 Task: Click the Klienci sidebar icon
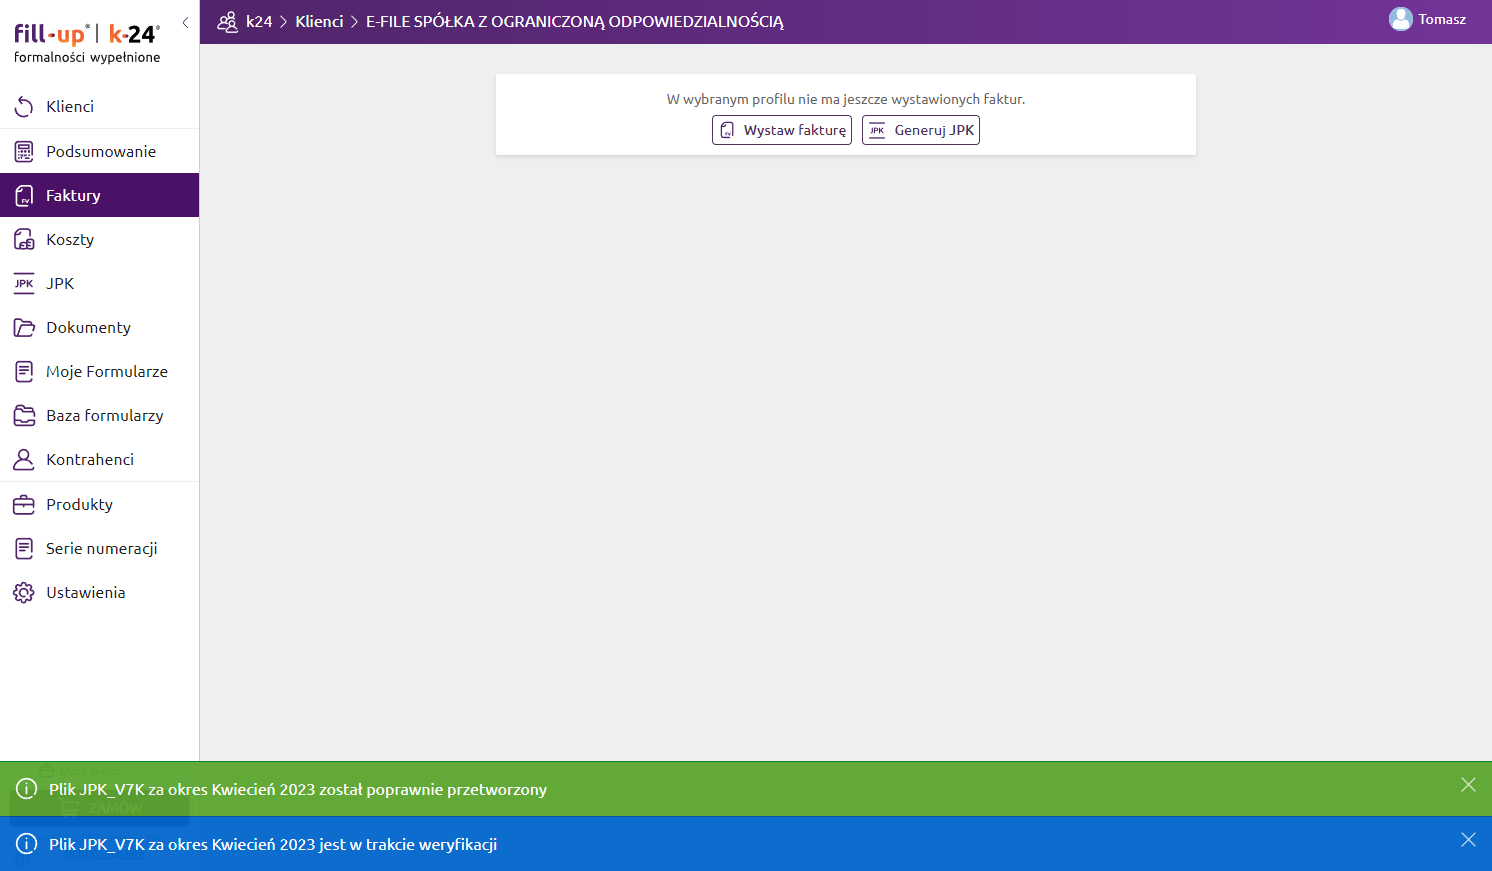pos(24,106)
